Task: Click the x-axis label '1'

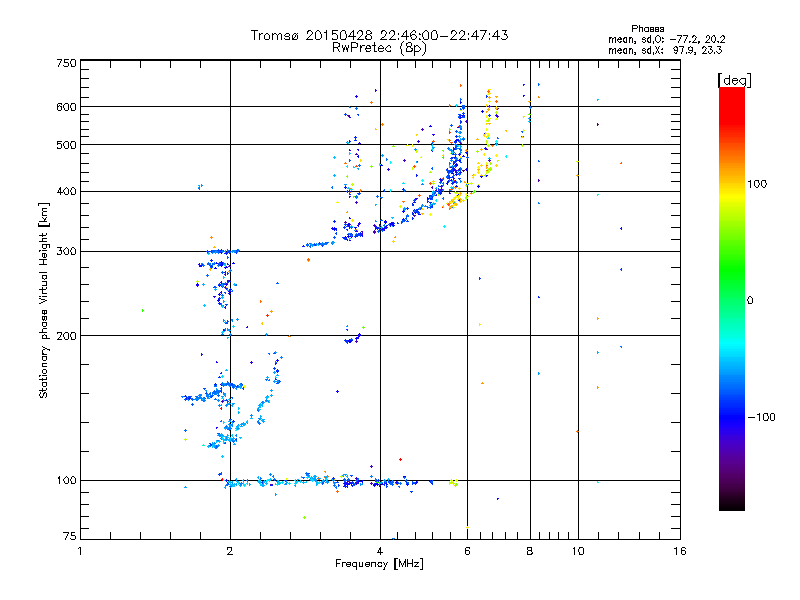Action: coord(80,551)
